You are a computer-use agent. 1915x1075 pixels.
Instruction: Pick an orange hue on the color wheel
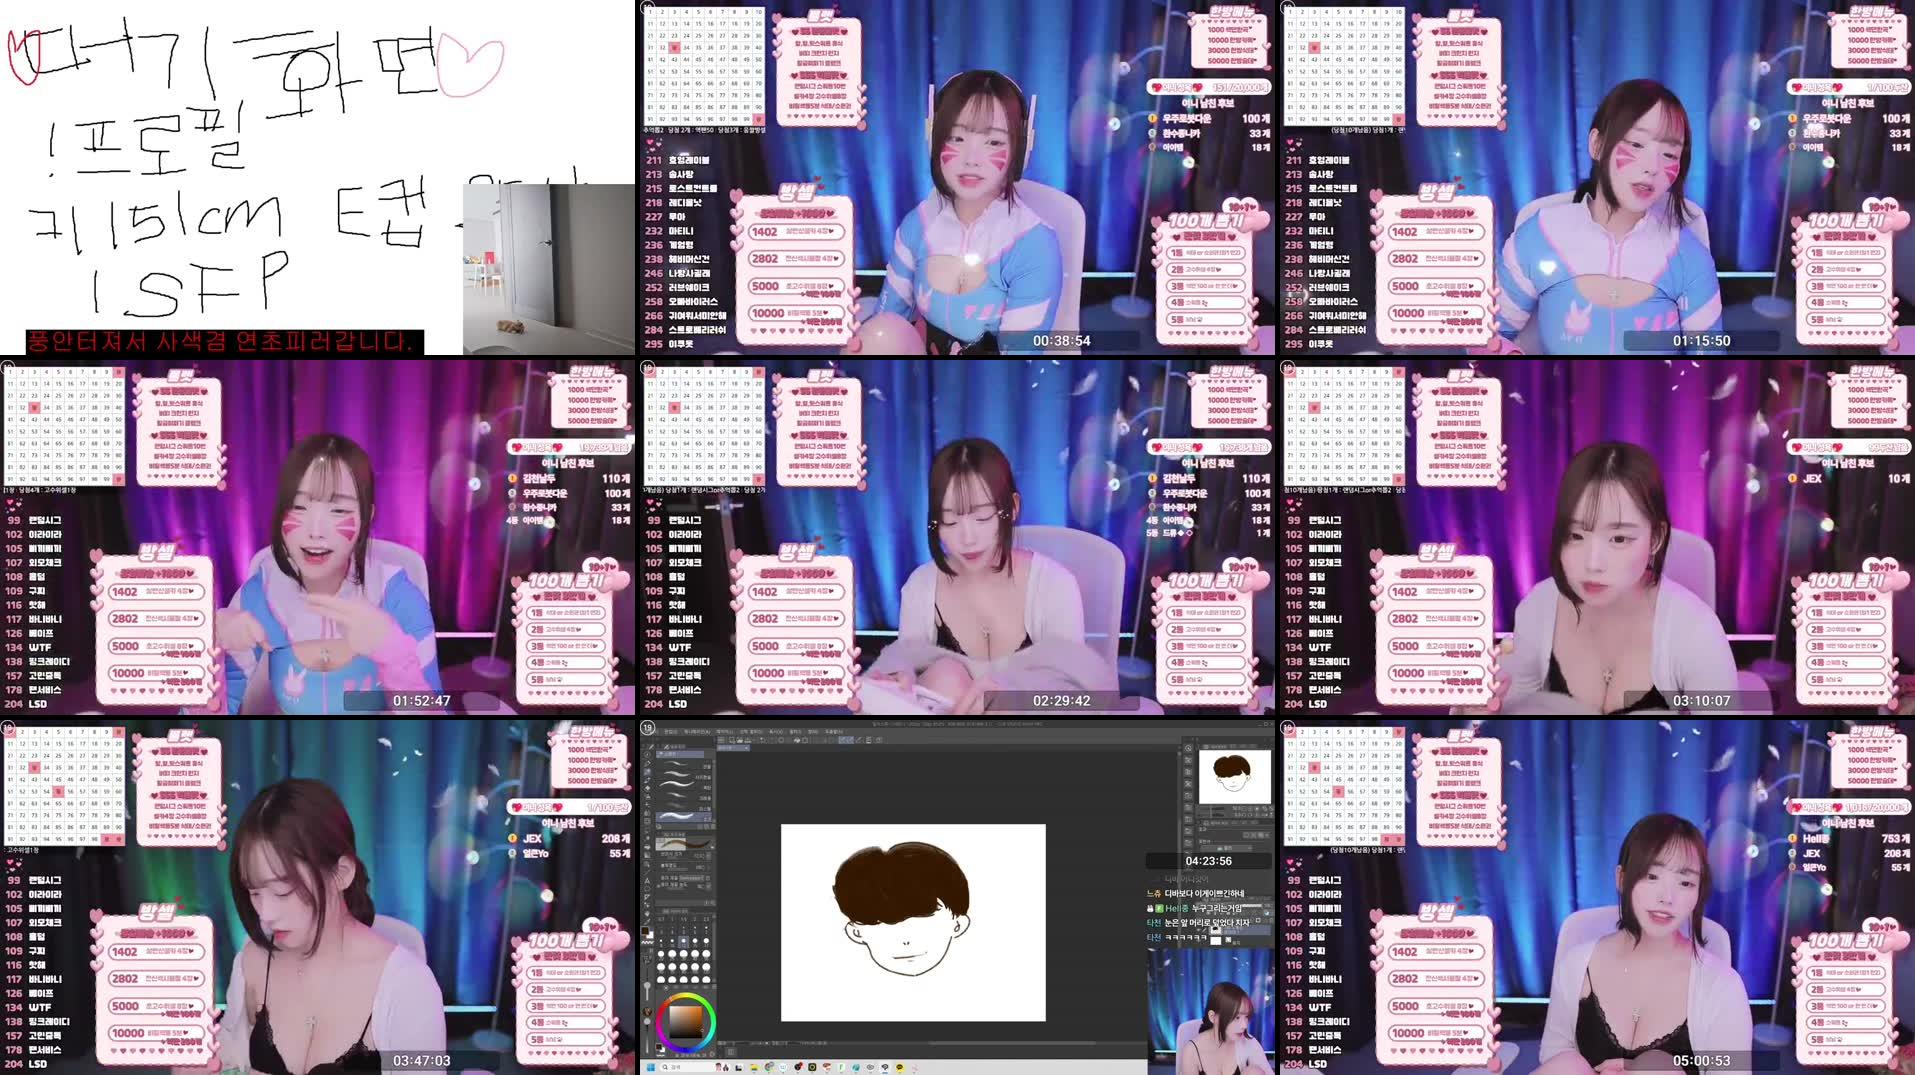pos(668,998)
